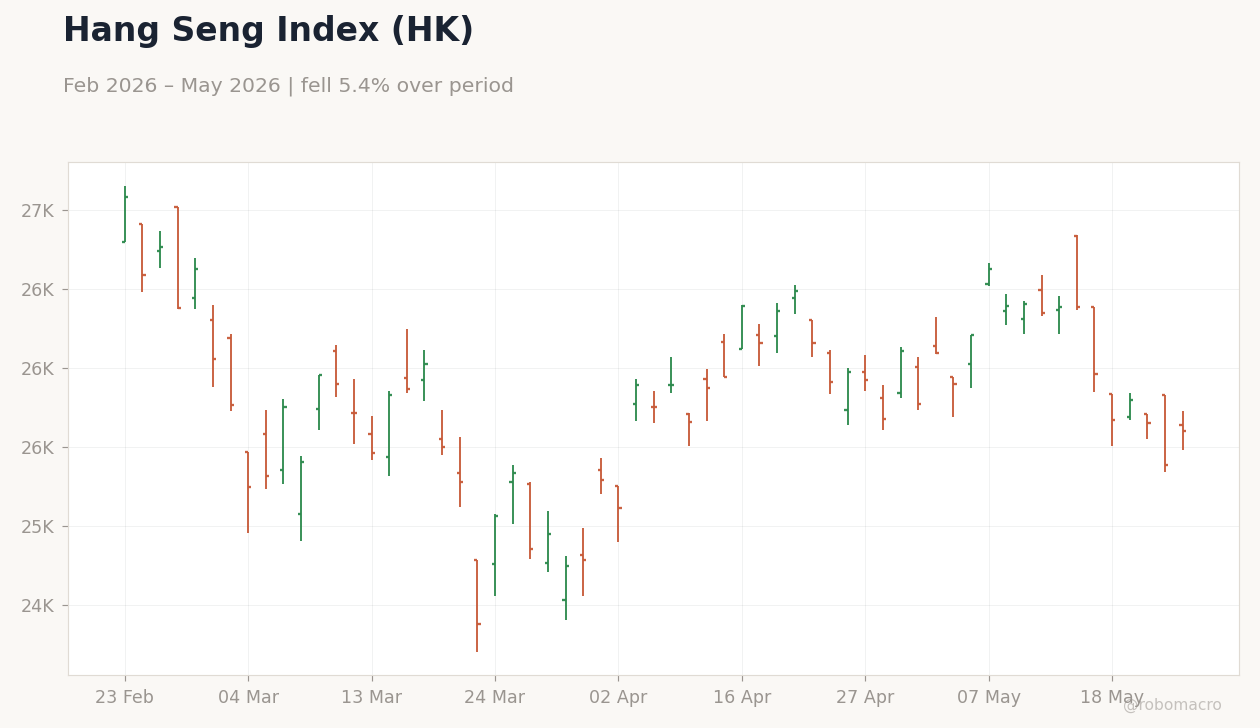Click the 02 Apr date label
1260x728 pixels.
pyautogui.click(x=618, y=698)
